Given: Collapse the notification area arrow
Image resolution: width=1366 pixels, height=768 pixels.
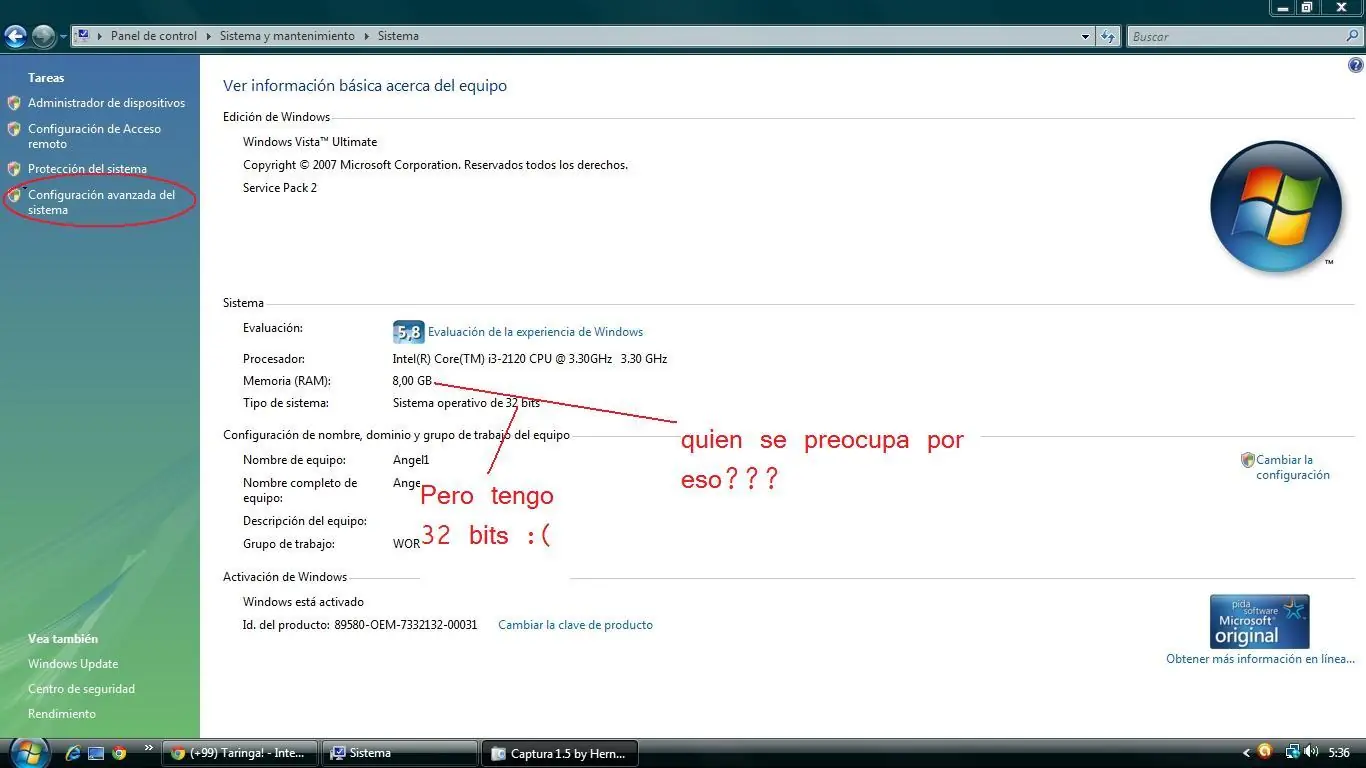Looking at the screenshot, I should tap(1246, 752).
